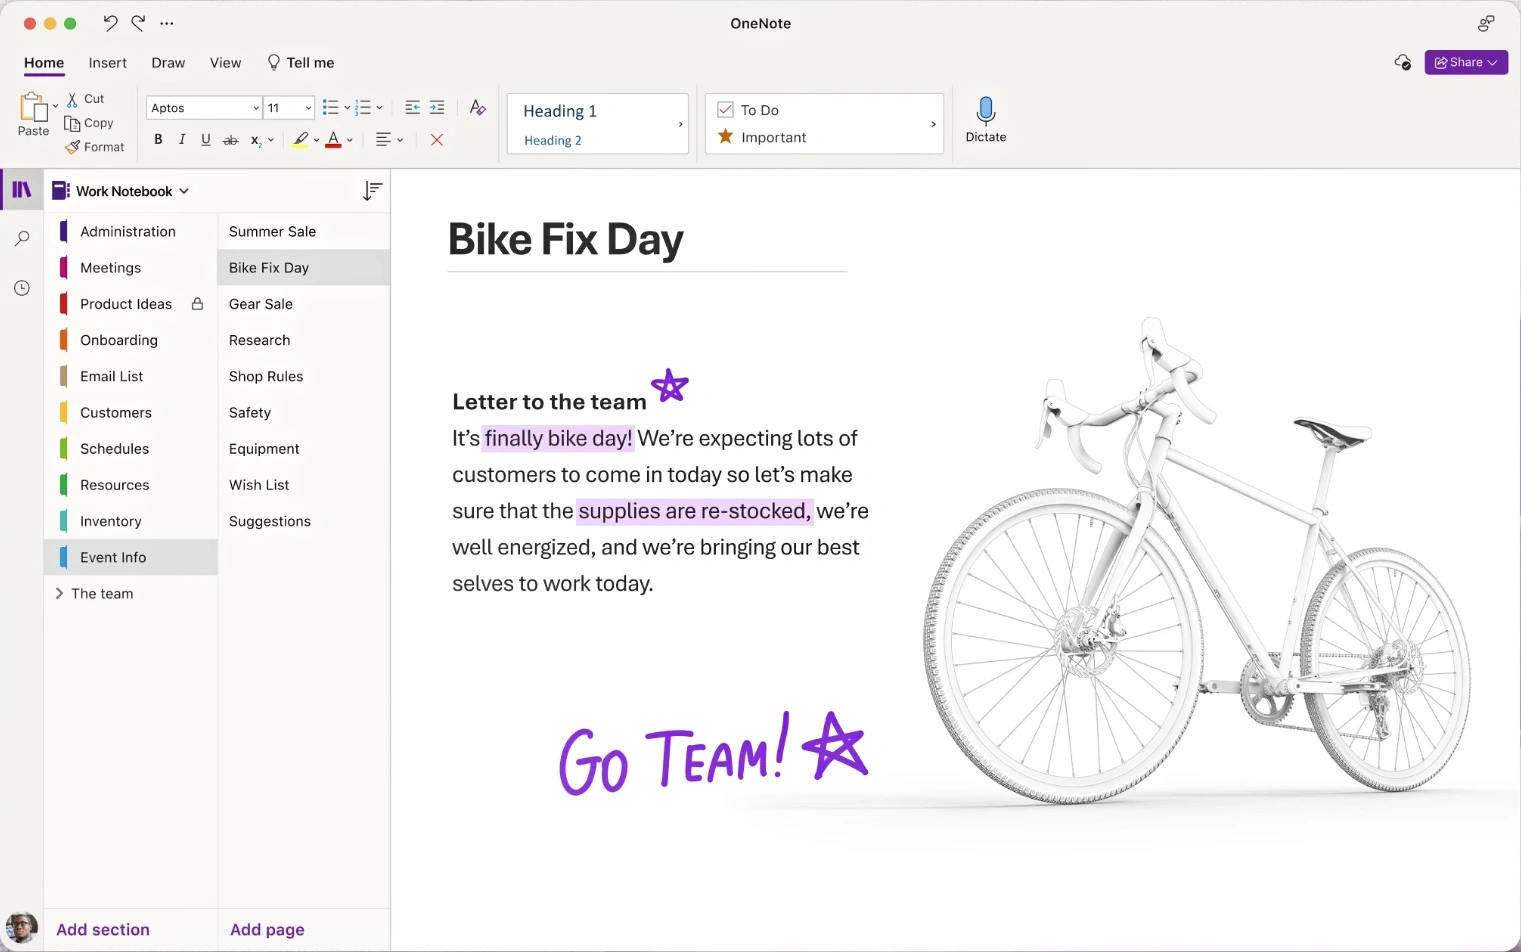1521x952 pixels.
Task: Open the Wish List page
Action: [x=304, y=485]
